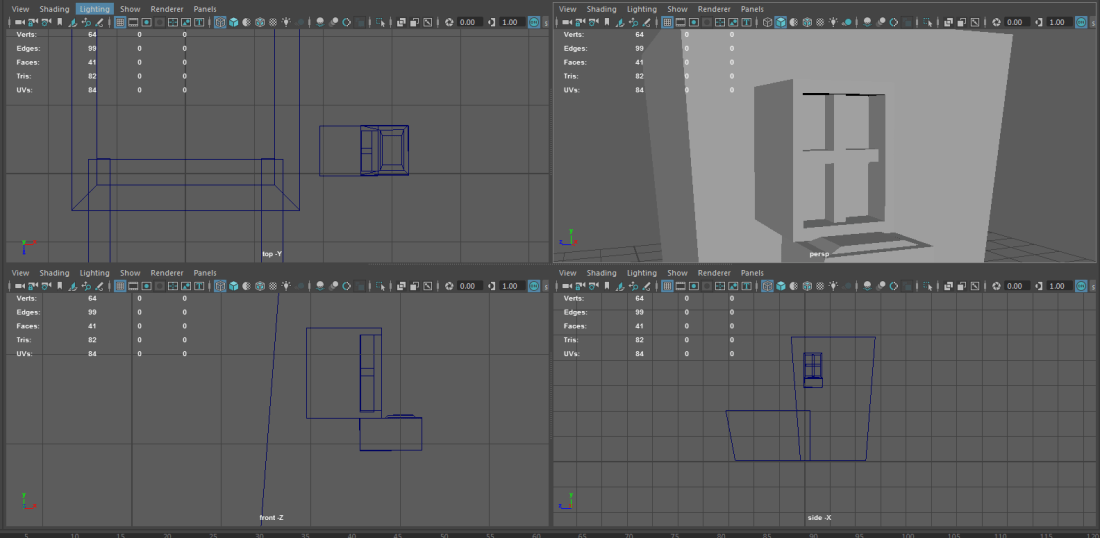Screen dimensions: 1100x538
Task: Enable Wireframe shading in the persp panel
Action: tap(767, 22)
